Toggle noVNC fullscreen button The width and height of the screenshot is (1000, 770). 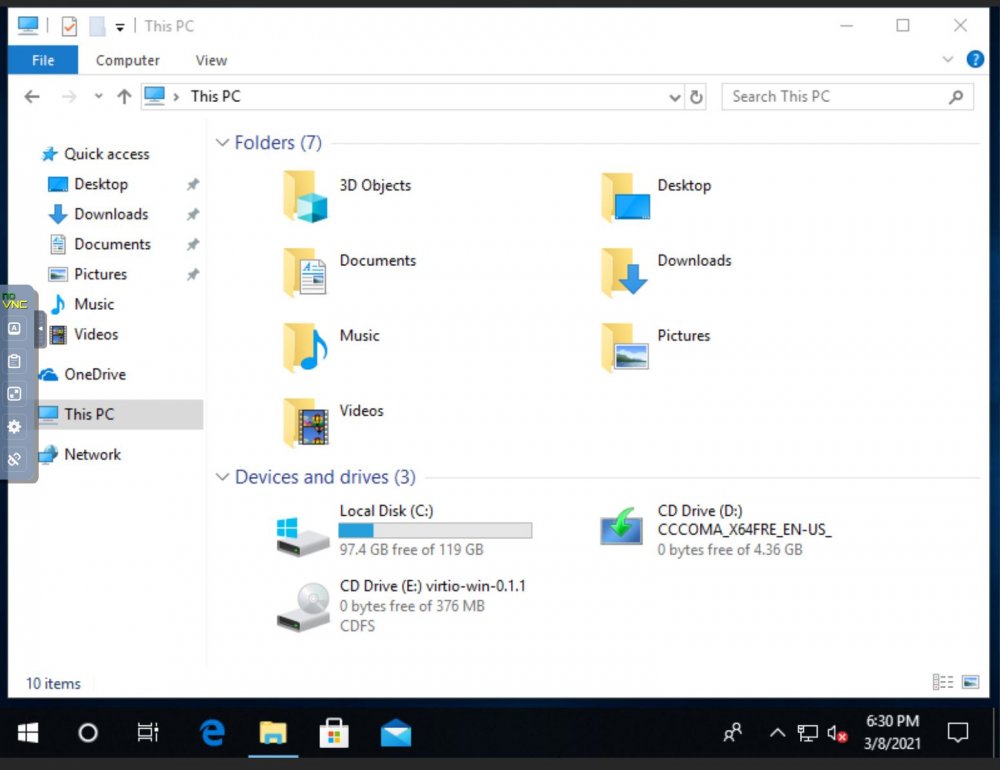coord(14,394)
